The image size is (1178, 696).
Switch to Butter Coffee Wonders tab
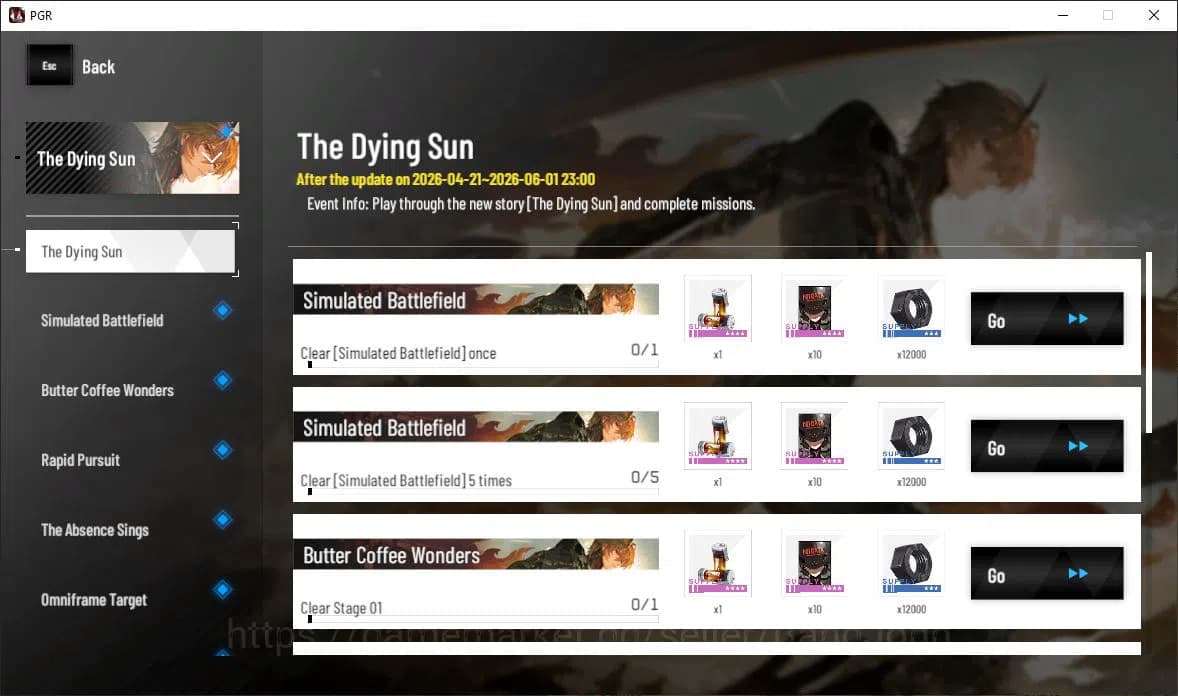coord(107,391)
